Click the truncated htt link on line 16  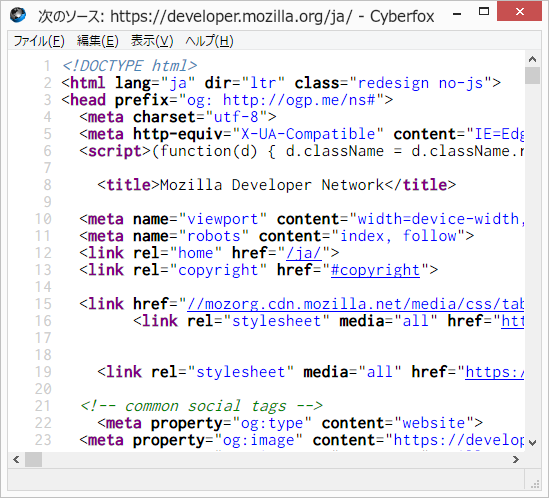(513, 321)
